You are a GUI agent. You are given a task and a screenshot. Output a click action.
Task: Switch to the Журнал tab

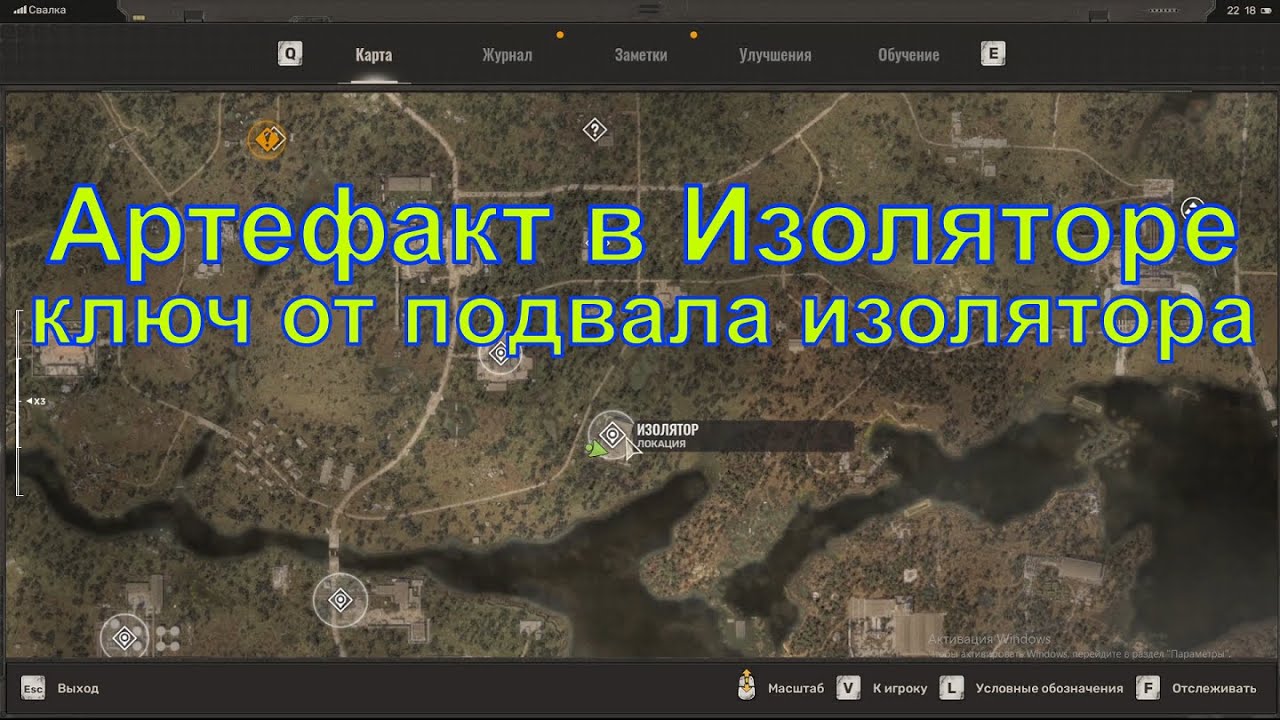click(507, 55)
